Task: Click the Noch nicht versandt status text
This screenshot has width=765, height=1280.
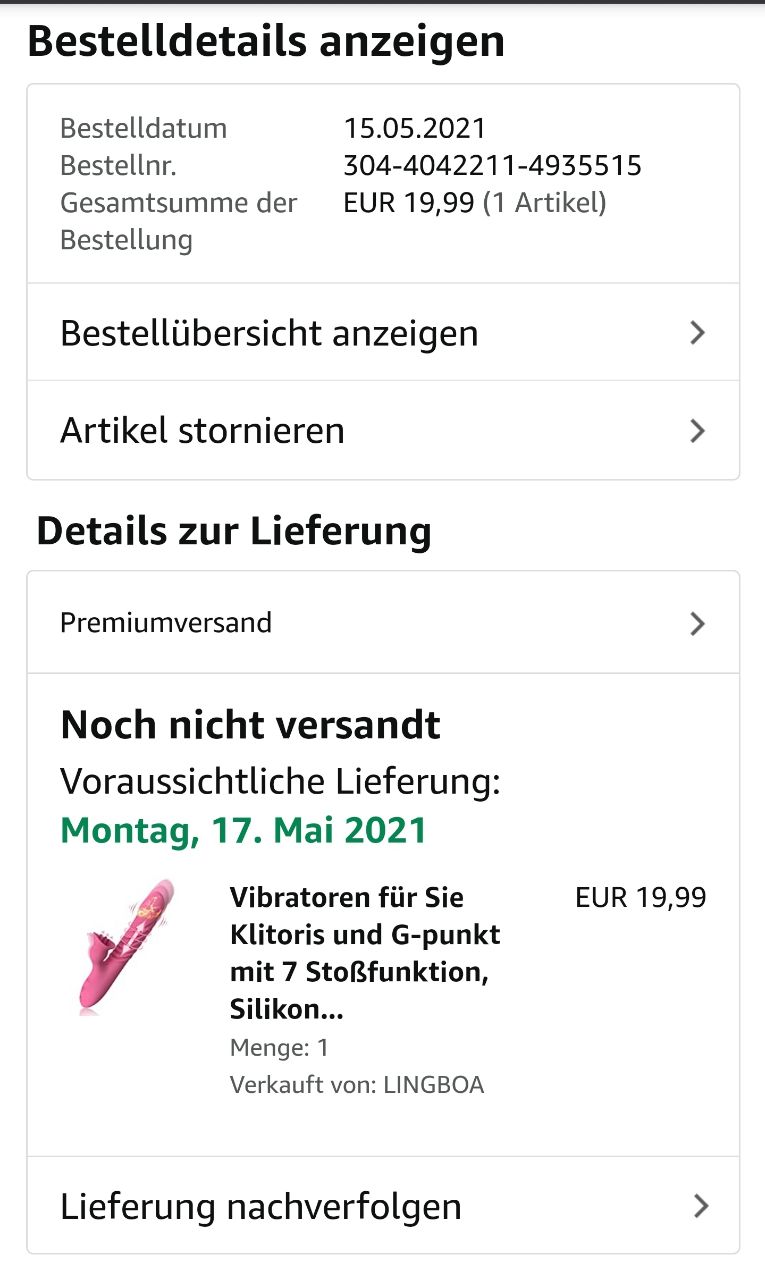Action: (x=250, y=725)
